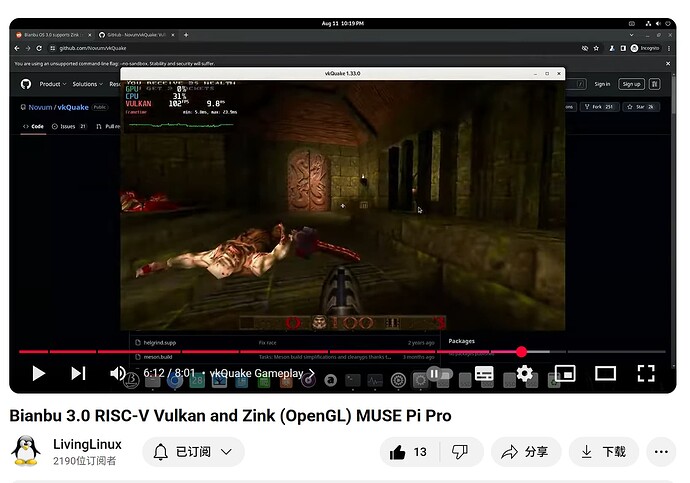Skip to the next video
This screenshot has width=690, height=483.
pyautogui.click(x=78, y=373)
